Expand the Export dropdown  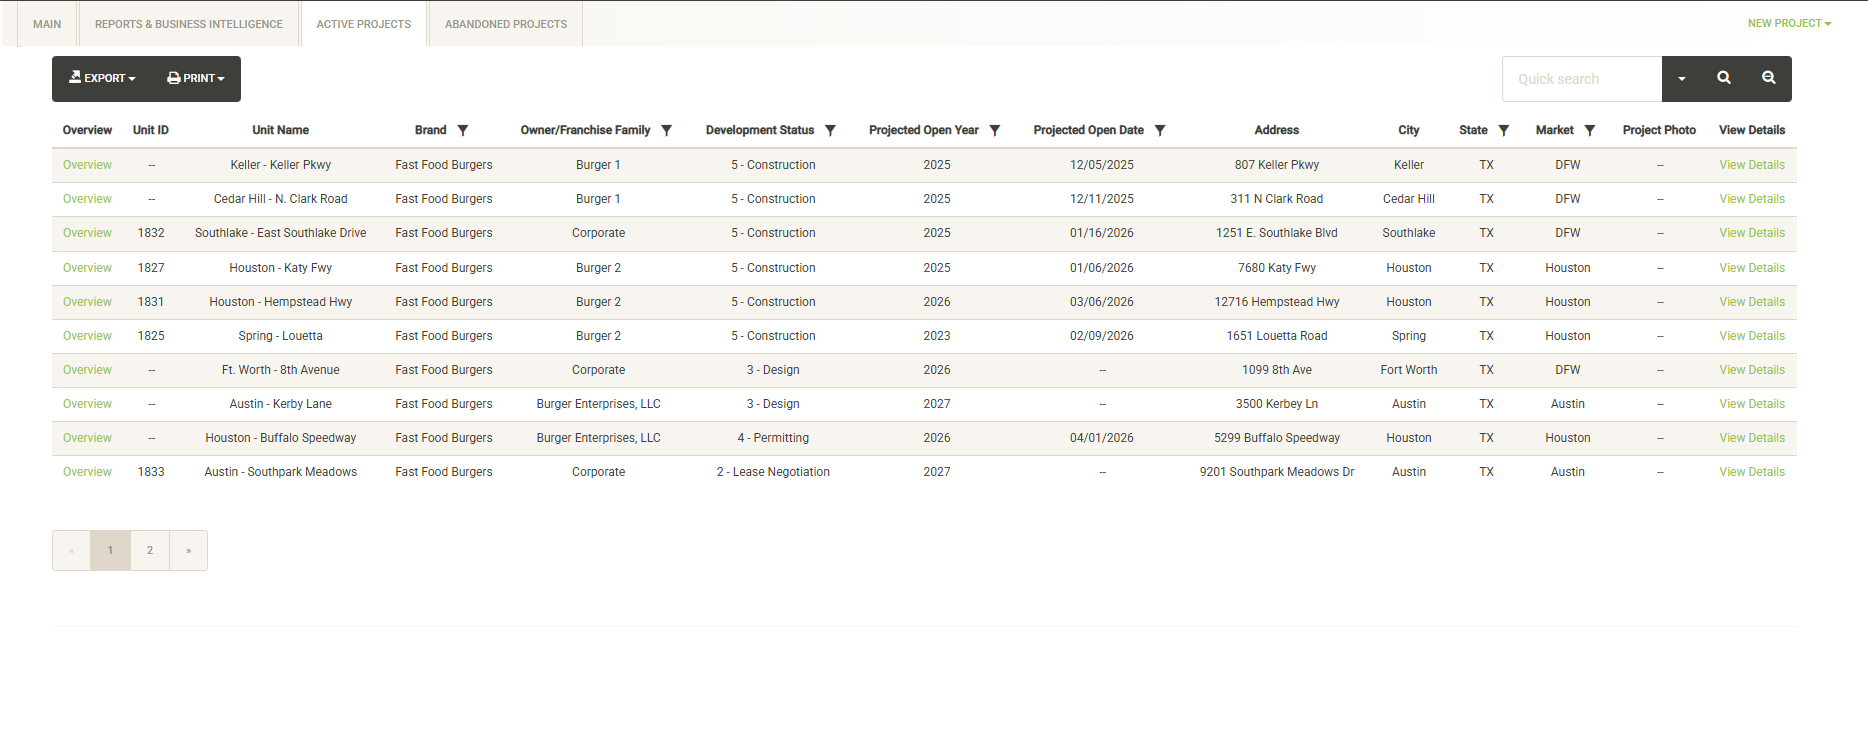(x=102, y=78)
